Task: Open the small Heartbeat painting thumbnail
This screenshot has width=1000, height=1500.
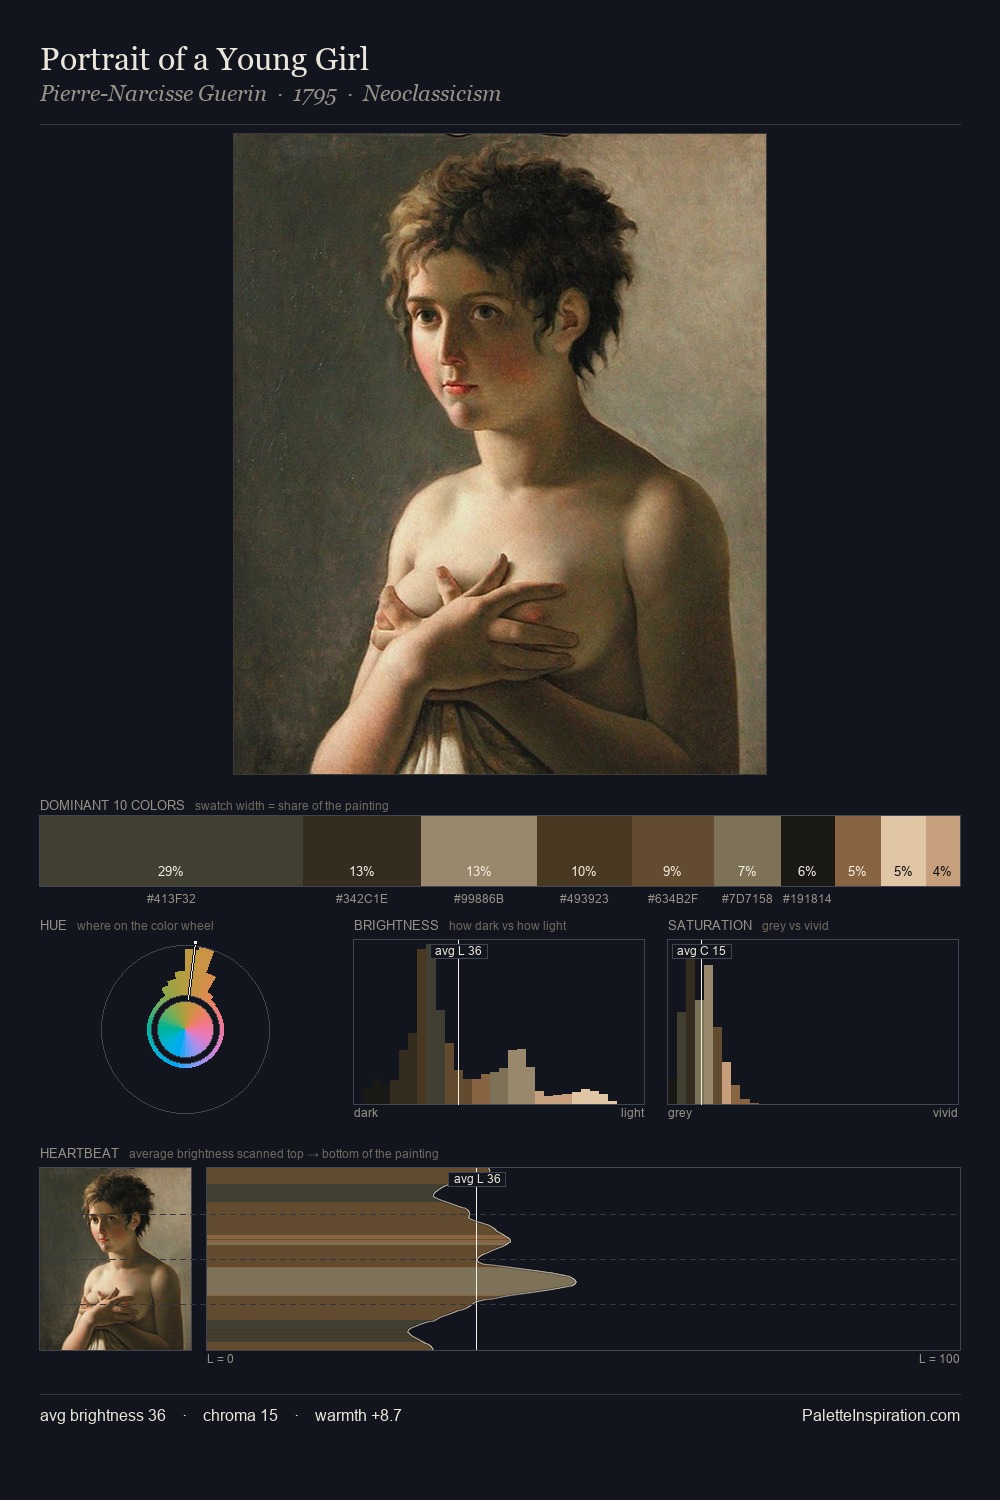Action: 116,1259
